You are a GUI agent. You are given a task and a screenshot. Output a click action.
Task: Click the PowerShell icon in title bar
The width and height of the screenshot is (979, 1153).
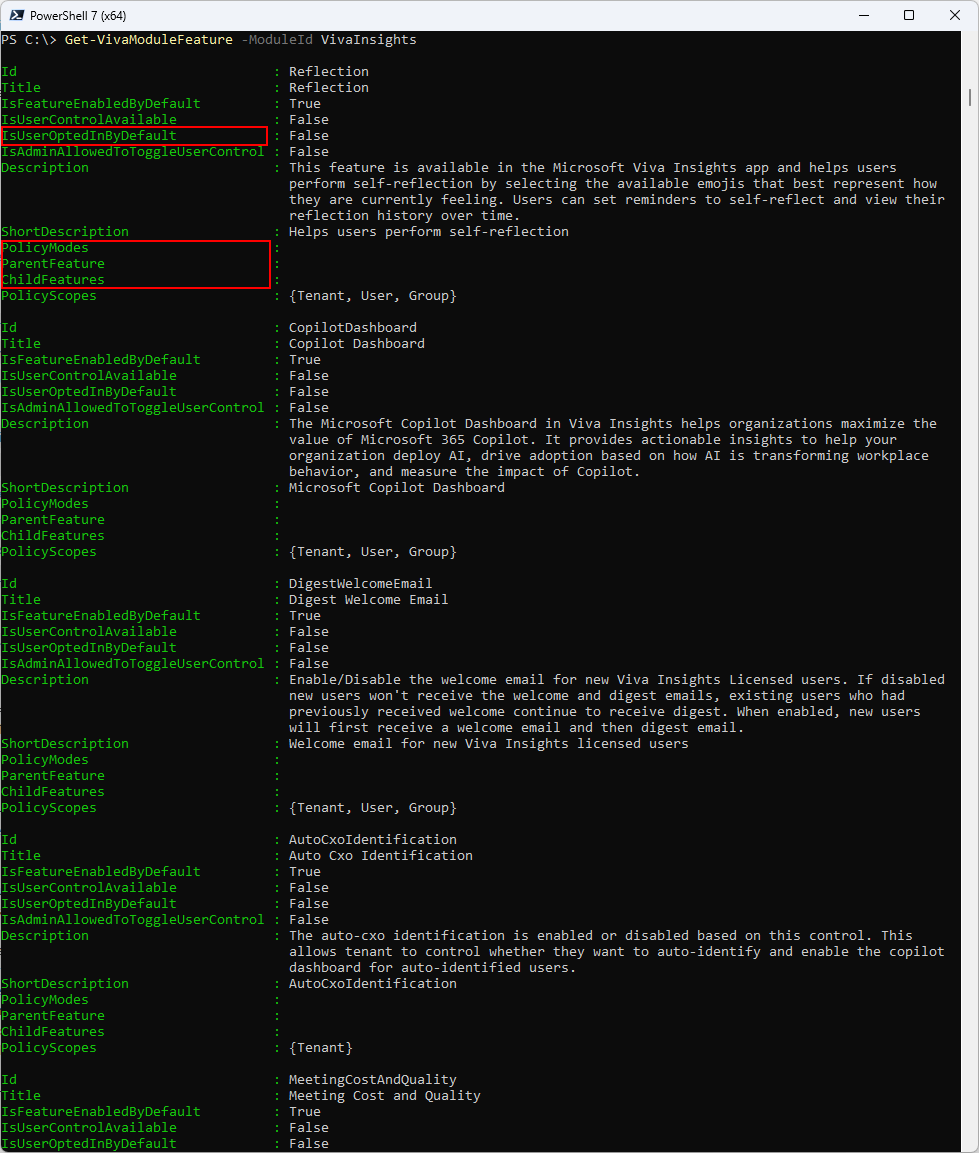point(16,15)
